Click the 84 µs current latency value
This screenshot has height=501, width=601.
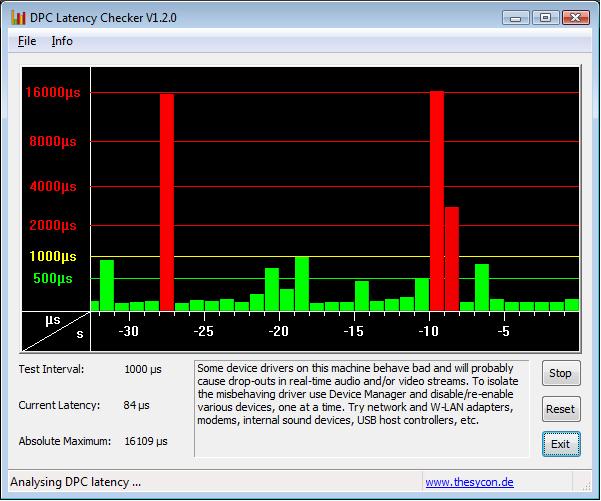pos(136,405)
